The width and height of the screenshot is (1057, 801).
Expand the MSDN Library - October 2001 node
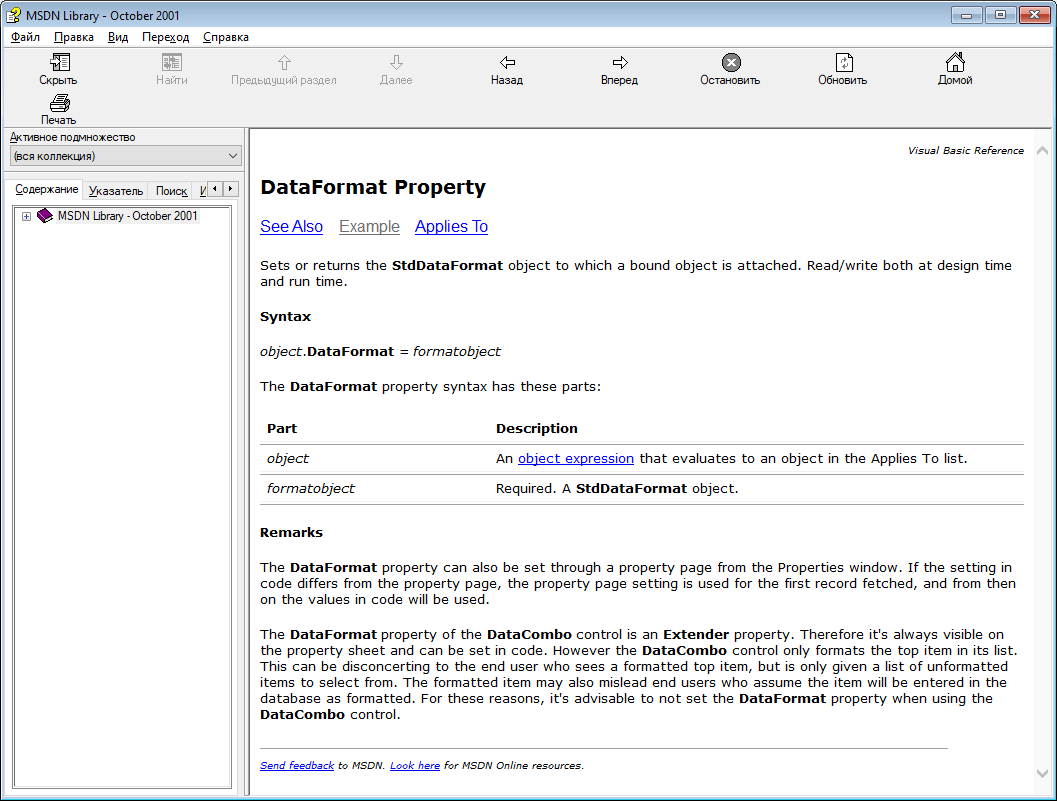tap(26, 216)
